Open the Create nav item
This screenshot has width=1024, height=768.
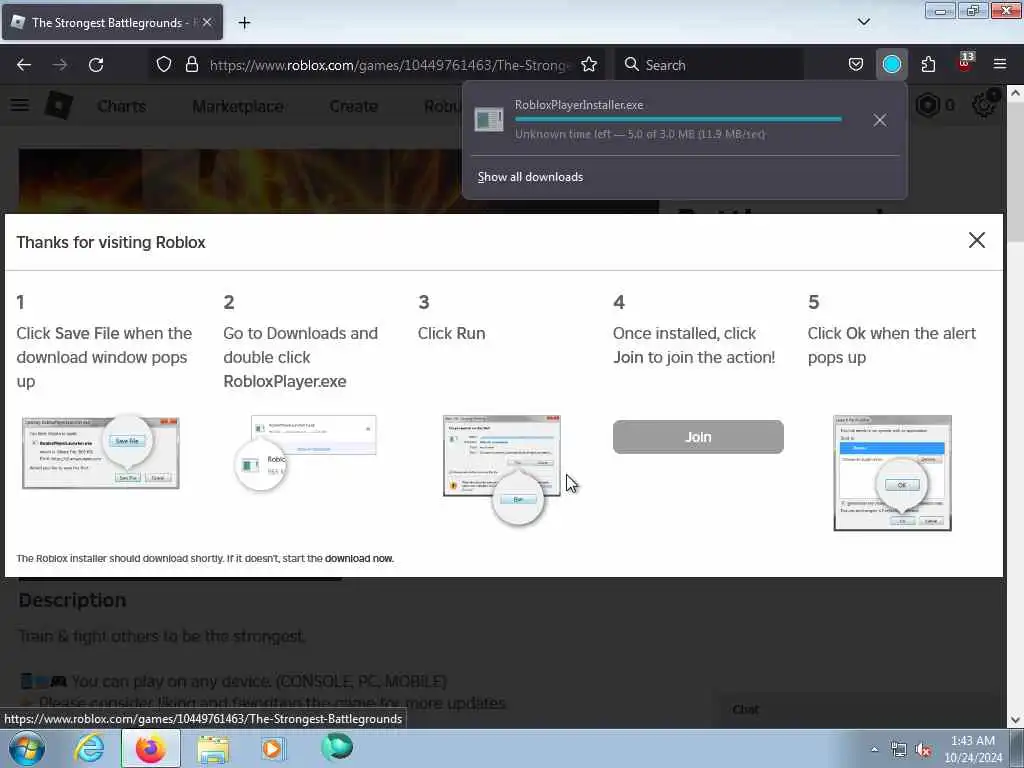353,106
